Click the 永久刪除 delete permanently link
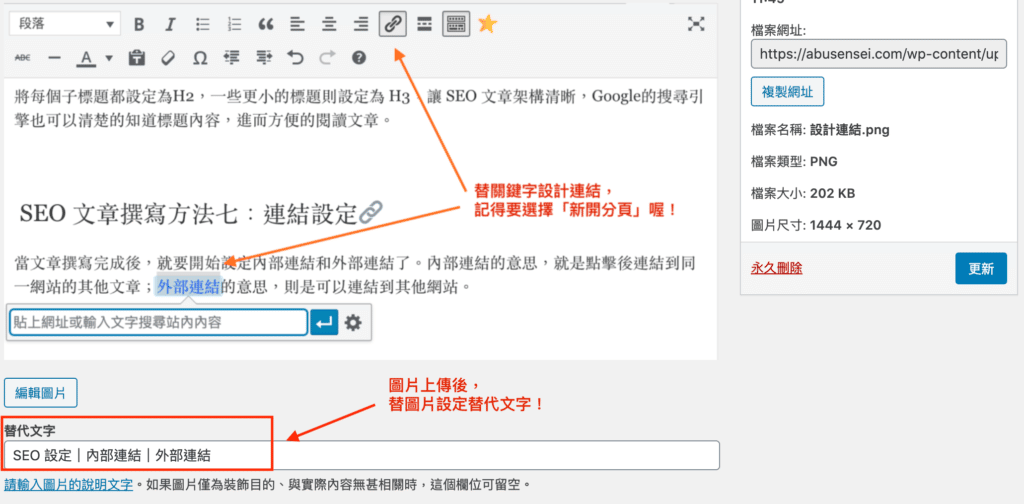The image size is (1024, 504). [776, 268]
